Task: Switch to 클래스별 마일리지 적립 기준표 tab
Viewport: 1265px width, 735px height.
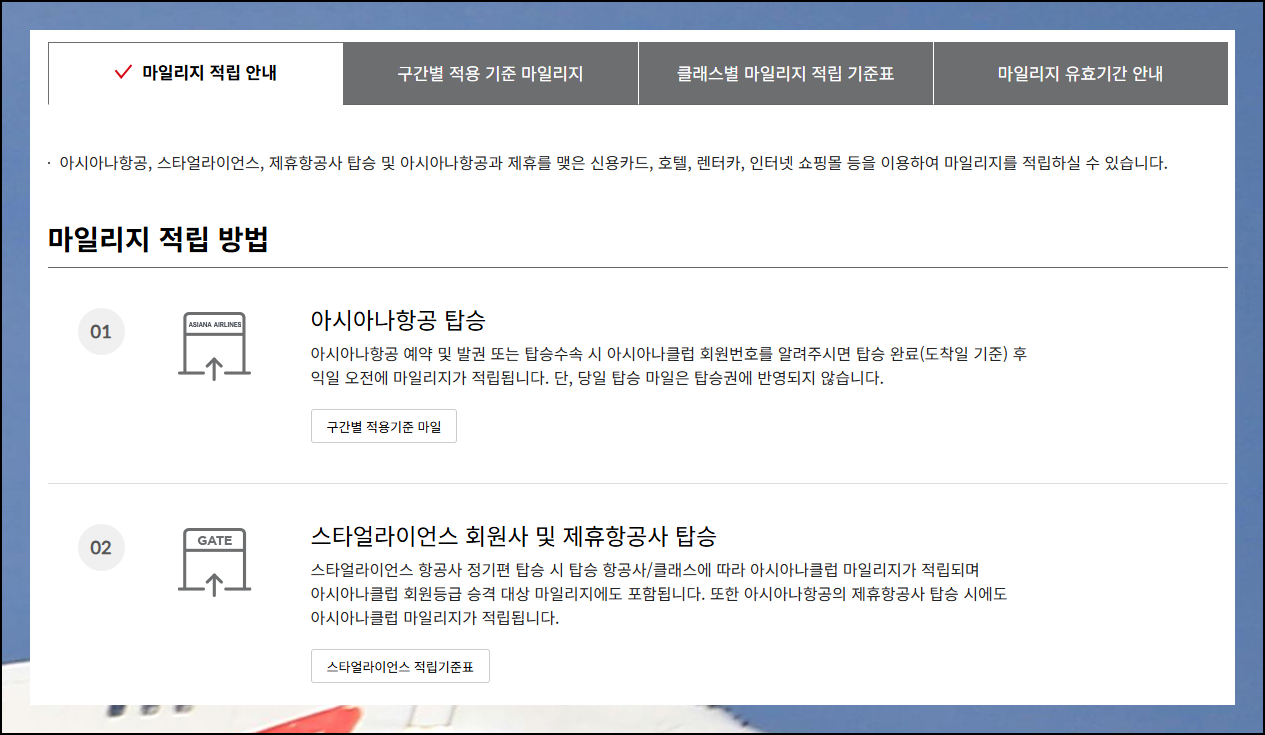Action: pos(786,73)
